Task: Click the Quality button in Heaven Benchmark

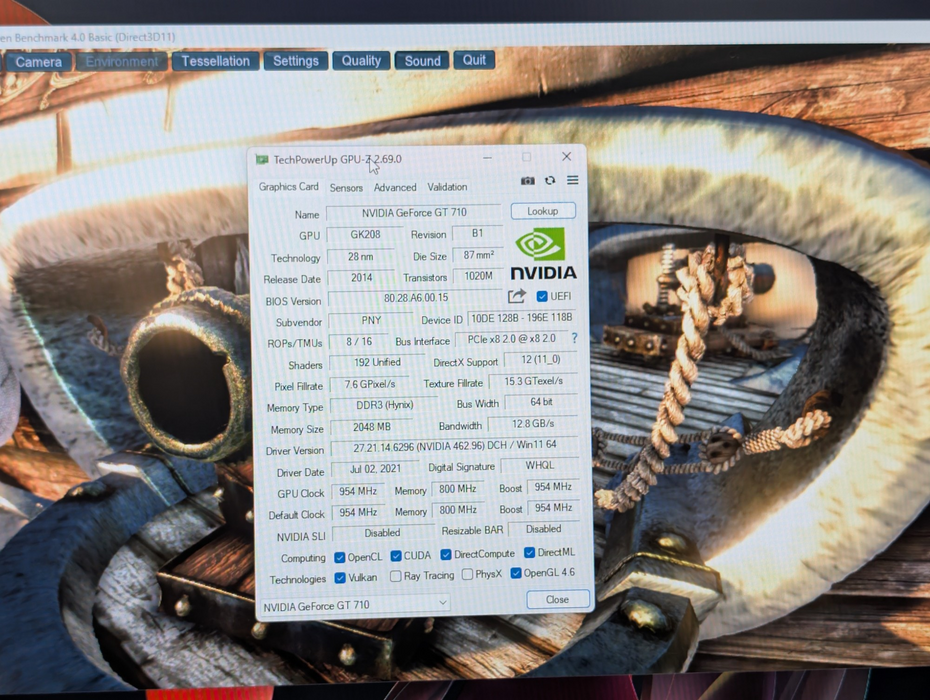Action: [361, 61]
